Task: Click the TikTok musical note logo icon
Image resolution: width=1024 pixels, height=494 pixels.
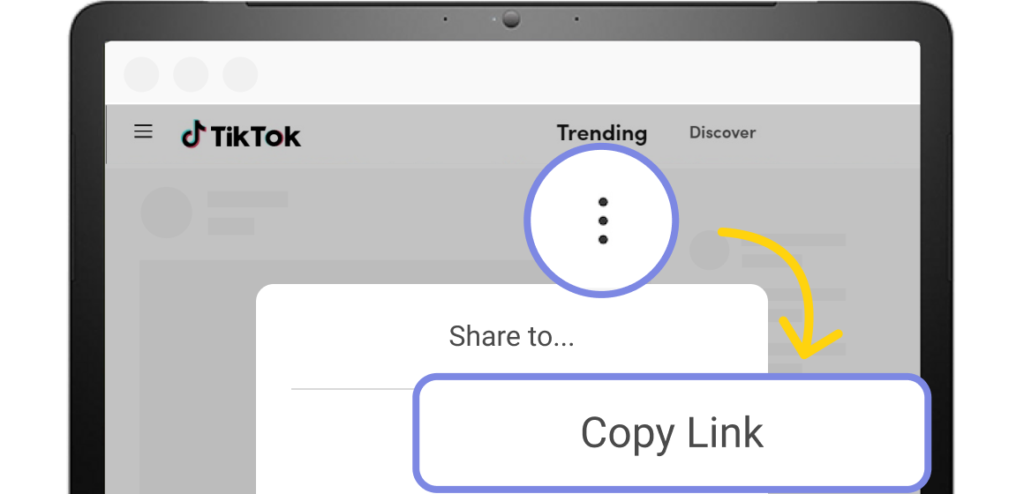Action: 194,134
